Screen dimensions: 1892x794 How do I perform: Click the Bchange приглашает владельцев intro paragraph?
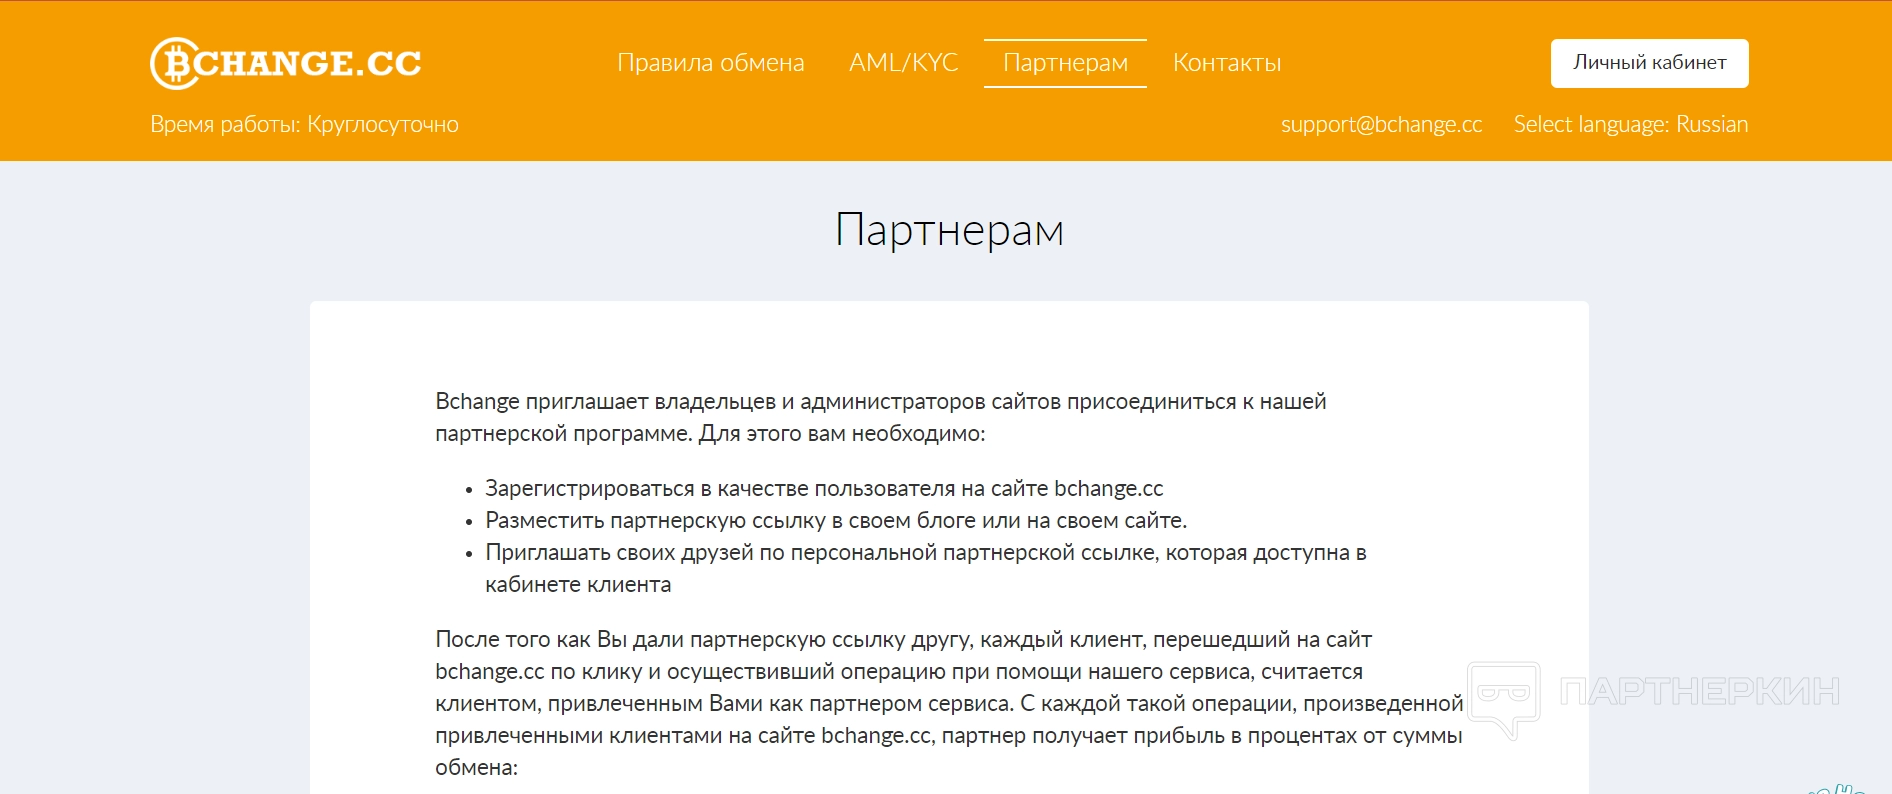(x=880, y=417)
